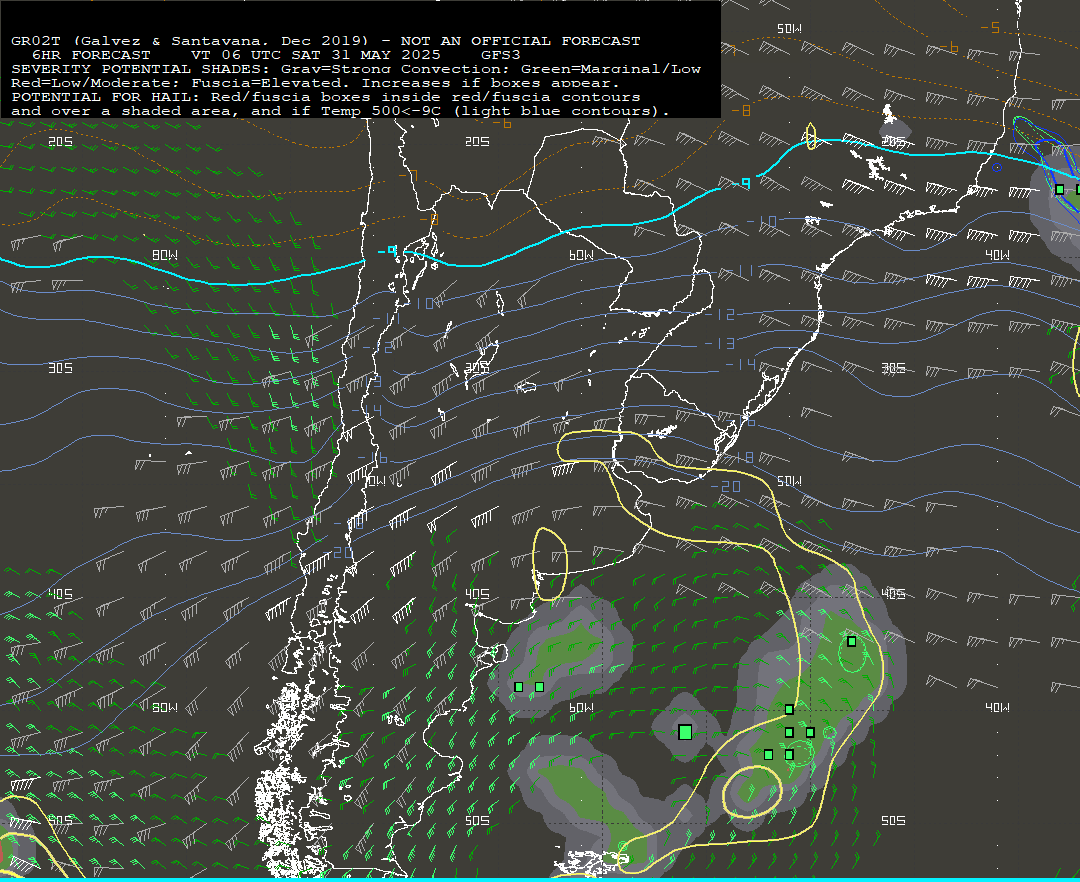Screen dimensions: 1080x882
Task: Click the green box inside the green circle
Action: [852, 642]
